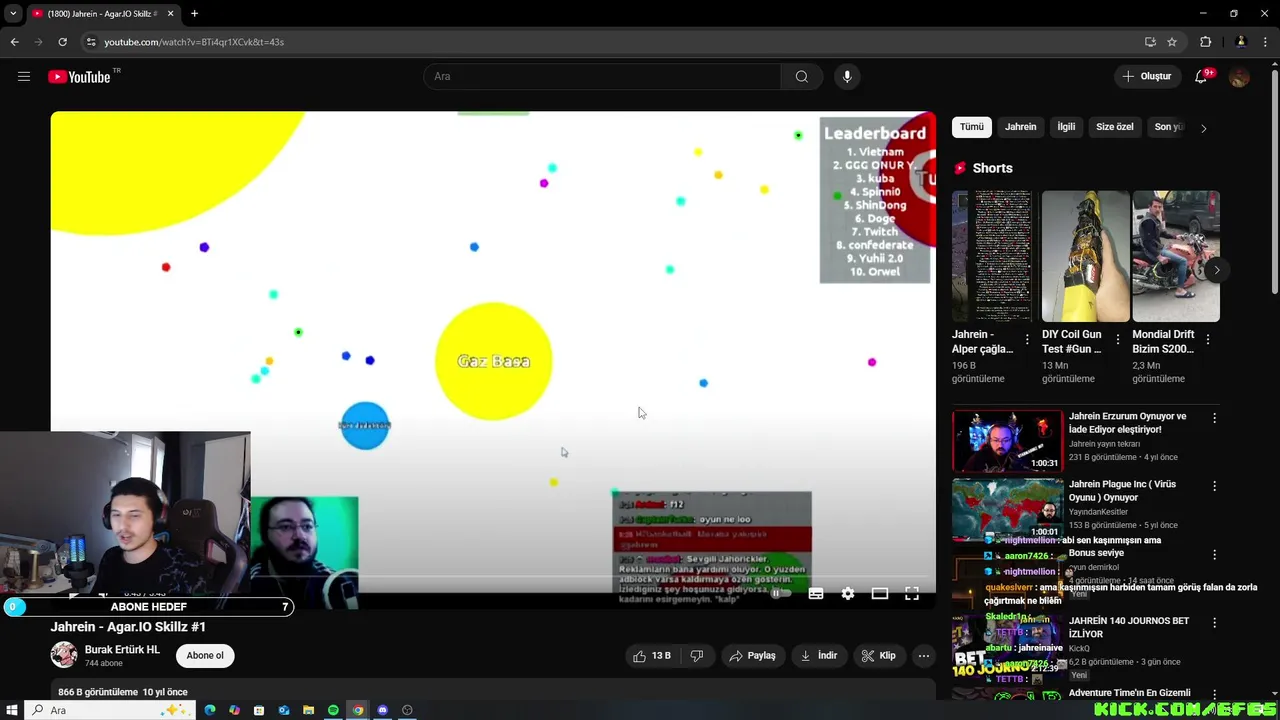This screenshot has height=720, width=1280.
Task: Click the browser address bar URL
Action: (194, 42)
